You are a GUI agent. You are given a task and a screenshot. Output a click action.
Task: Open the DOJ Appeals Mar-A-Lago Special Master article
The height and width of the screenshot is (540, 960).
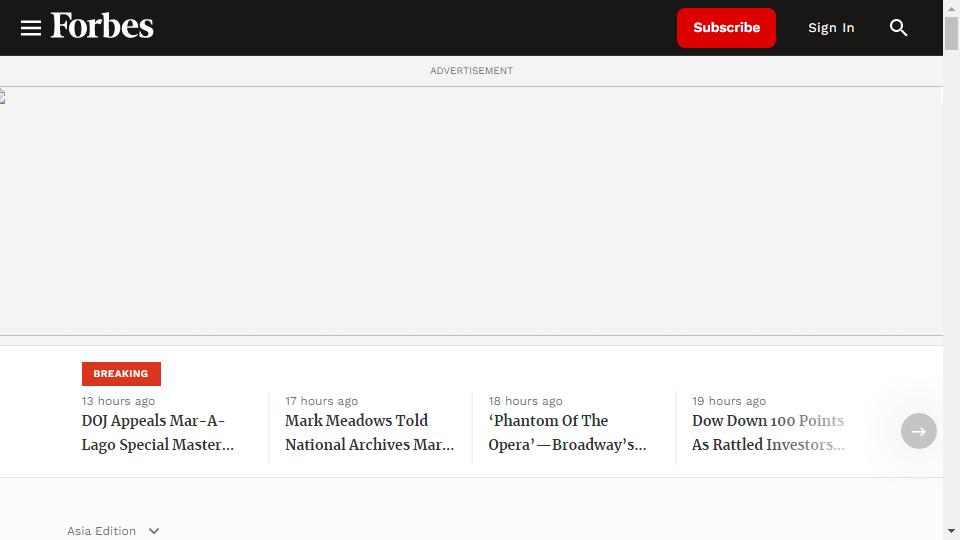pyautogui.click(x=157, y=432)
